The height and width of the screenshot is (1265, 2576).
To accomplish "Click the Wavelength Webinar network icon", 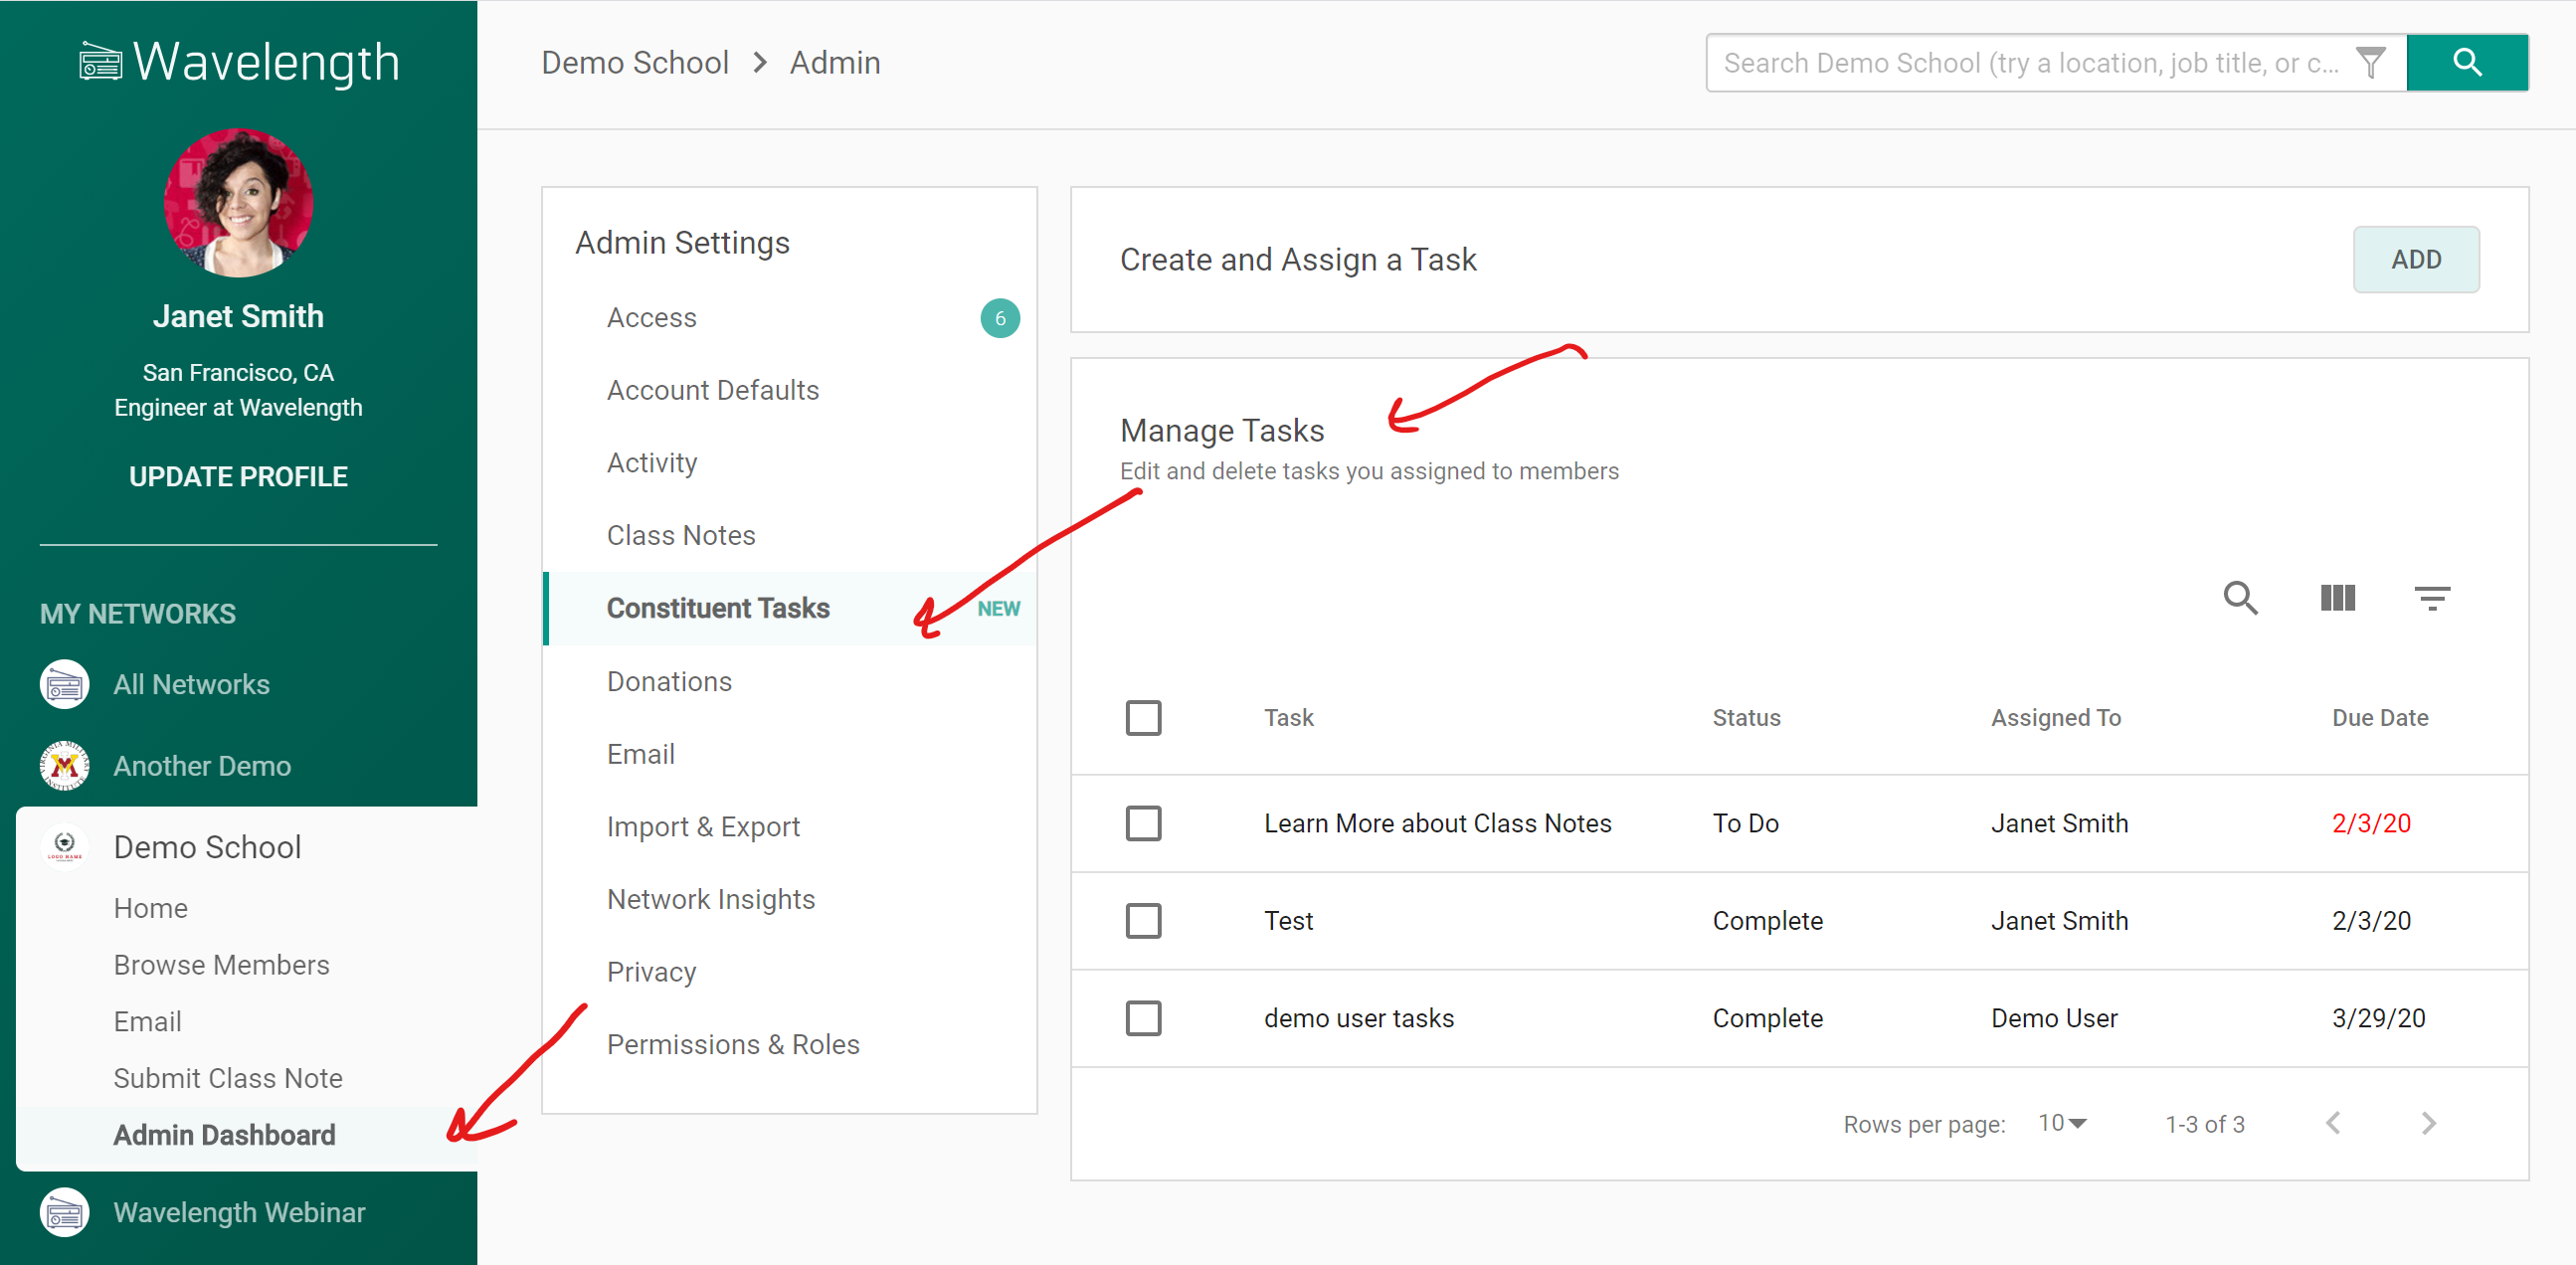I will pos(65,1212).
